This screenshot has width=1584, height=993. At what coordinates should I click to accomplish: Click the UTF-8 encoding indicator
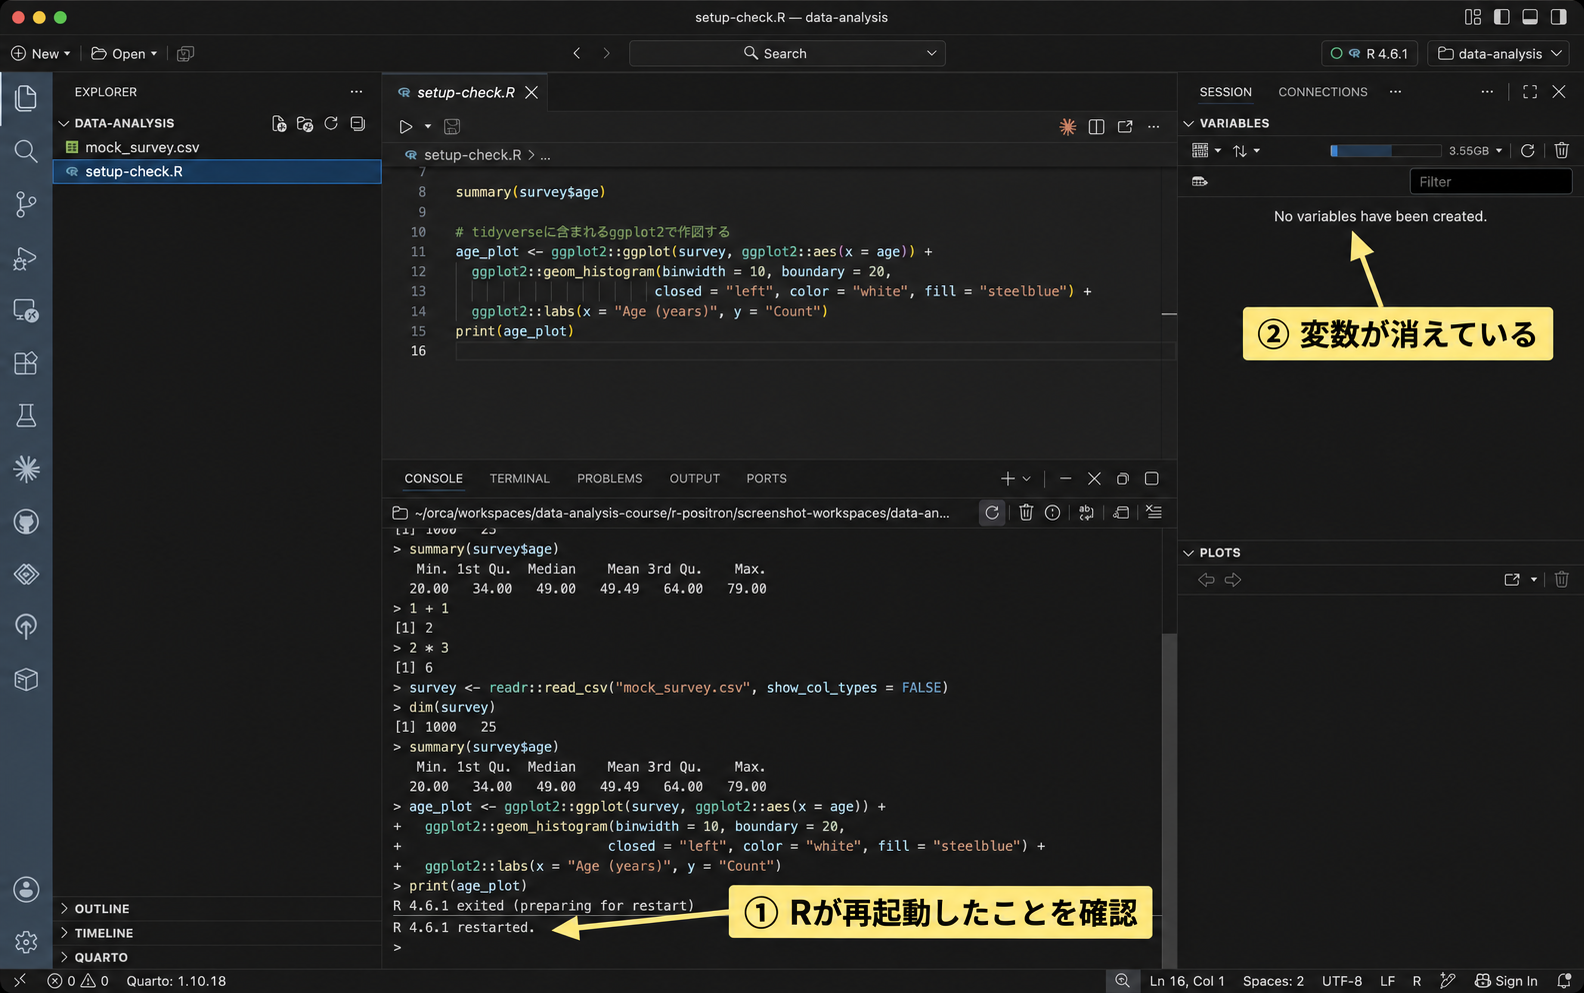pos(1342,981)
